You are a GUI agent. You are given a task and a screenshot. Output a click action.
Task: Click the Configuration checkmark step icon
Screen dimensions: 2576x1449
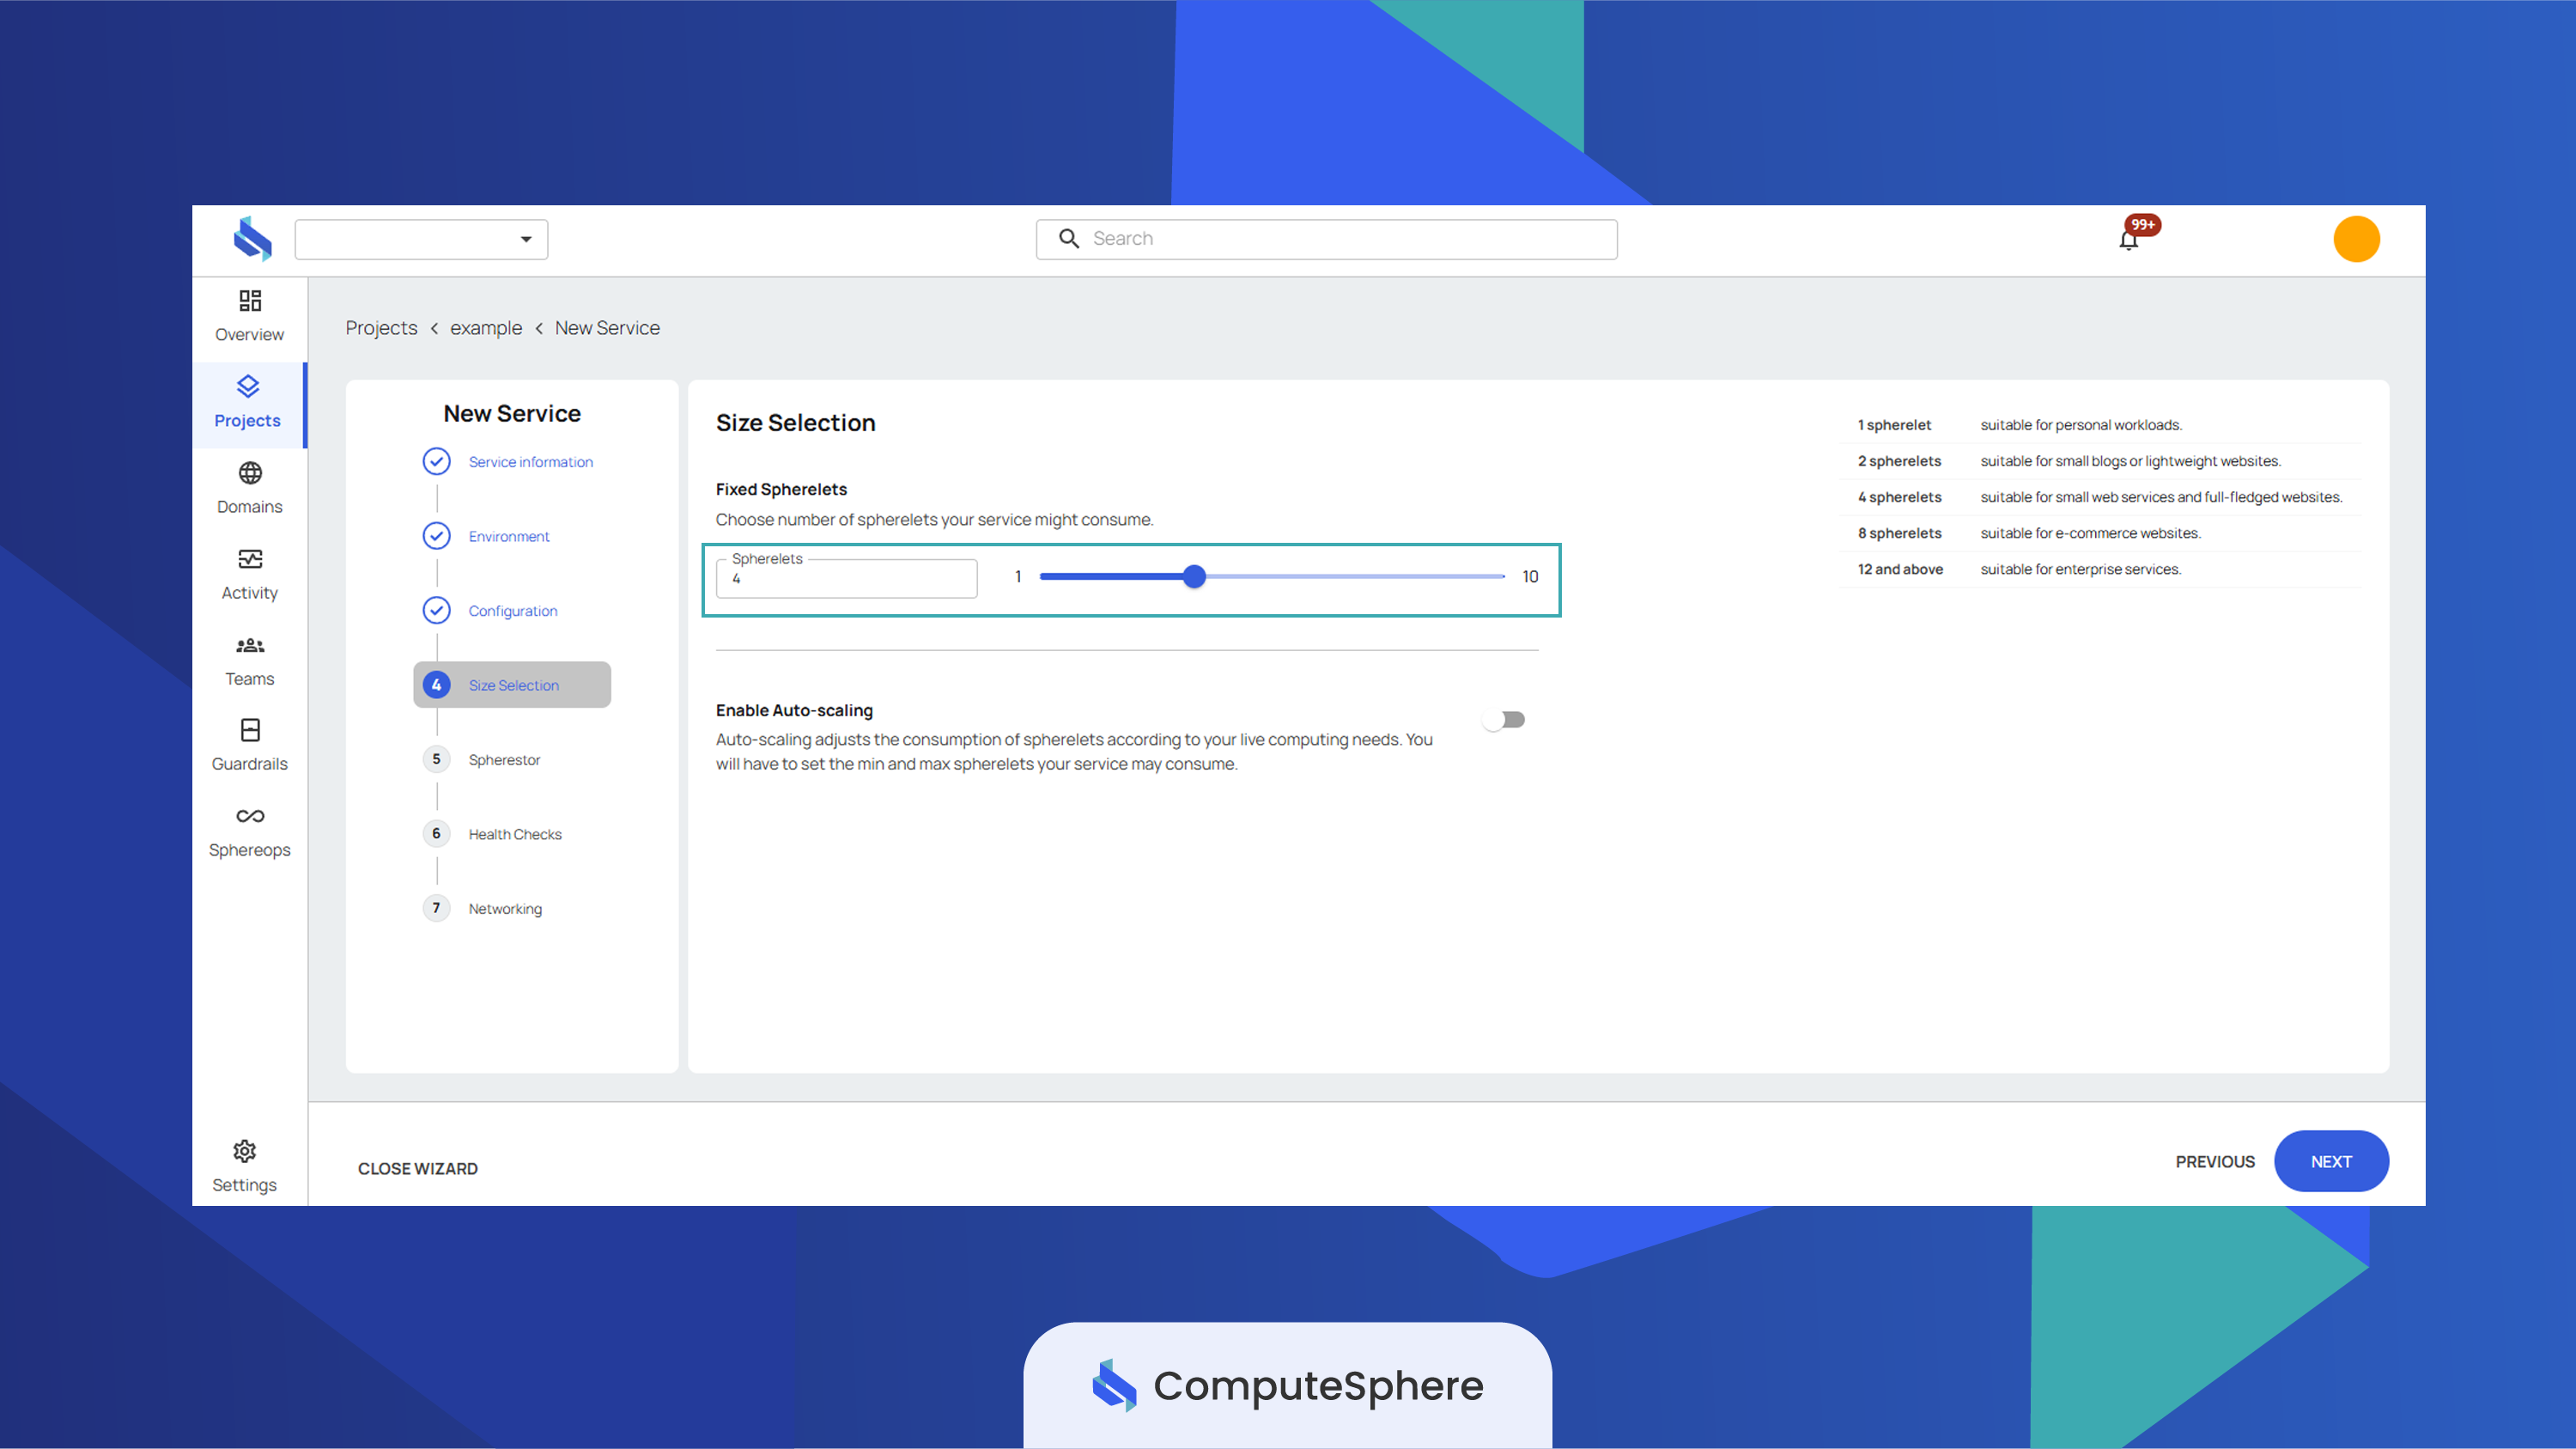click(436, 610)
